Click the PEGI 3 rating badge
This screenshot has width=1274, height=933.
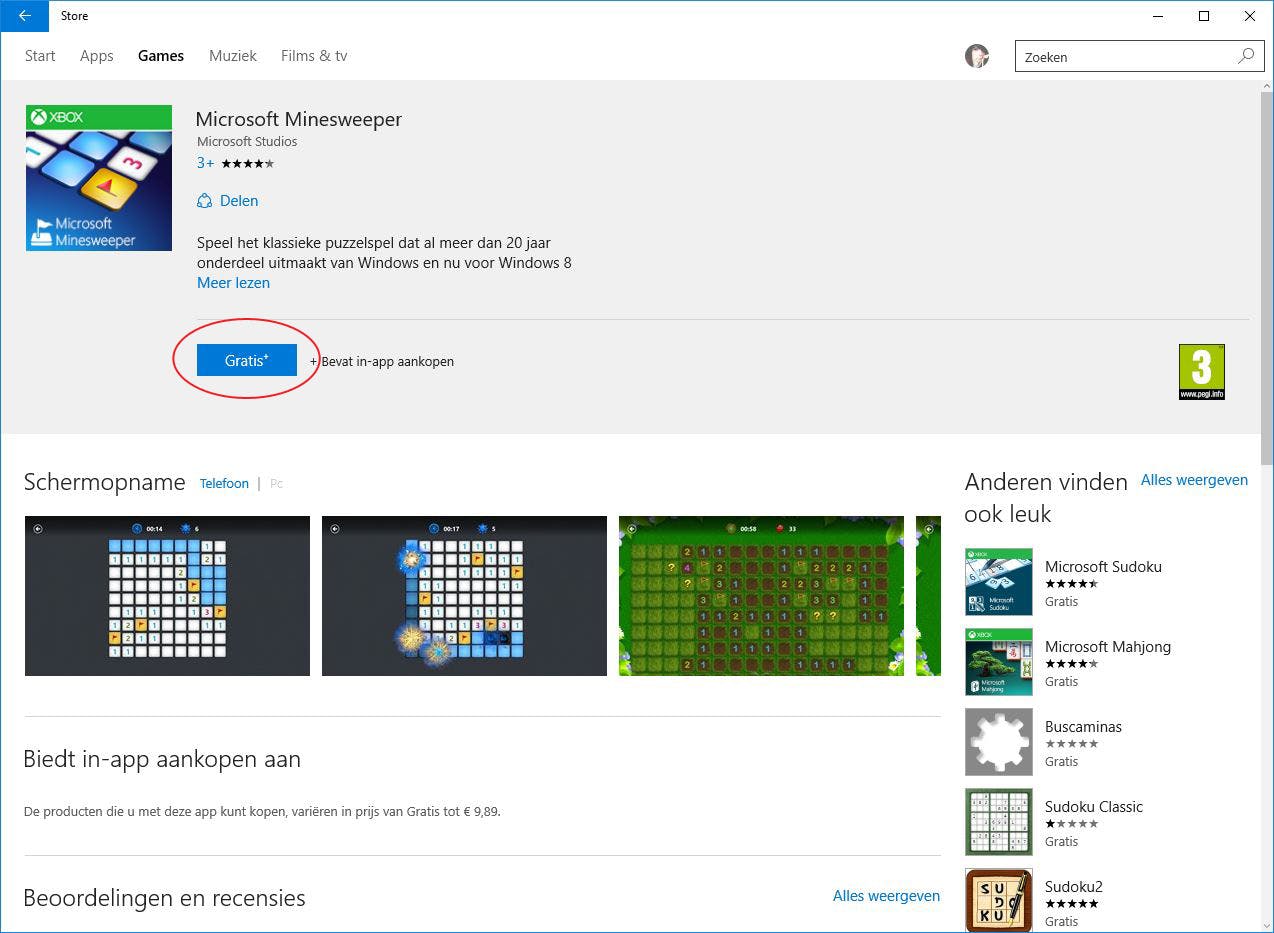click(x=1202, y=372)
